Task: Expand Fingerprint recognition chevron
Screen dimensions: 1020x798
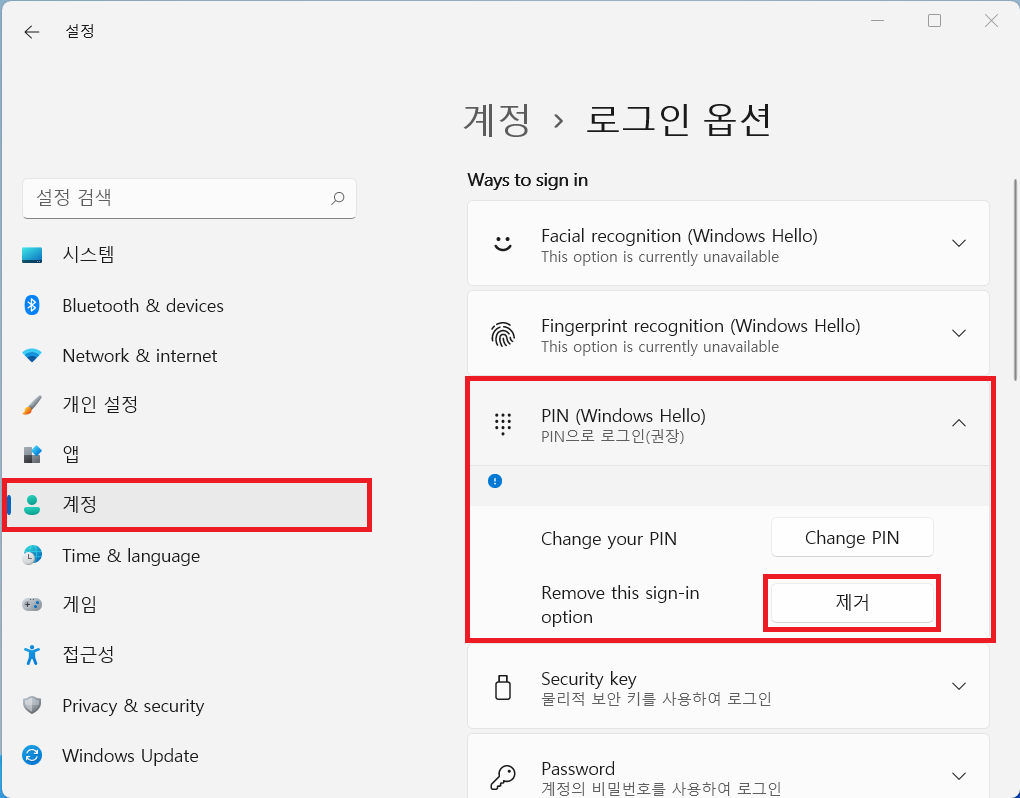Action: point(958,333)
